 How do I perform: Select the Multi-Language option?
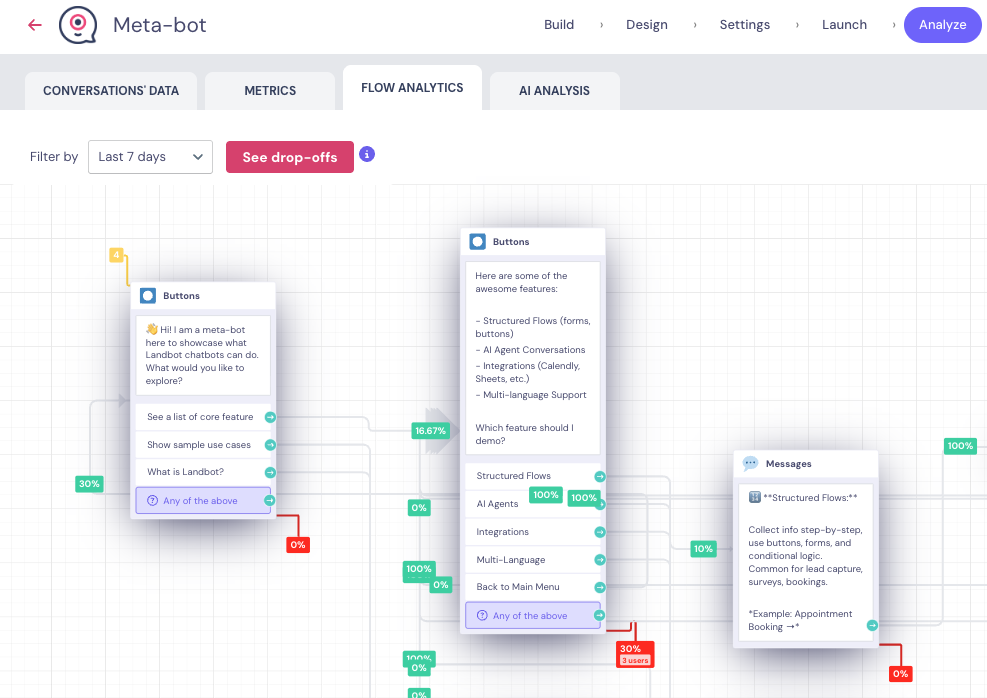point(533,560)
